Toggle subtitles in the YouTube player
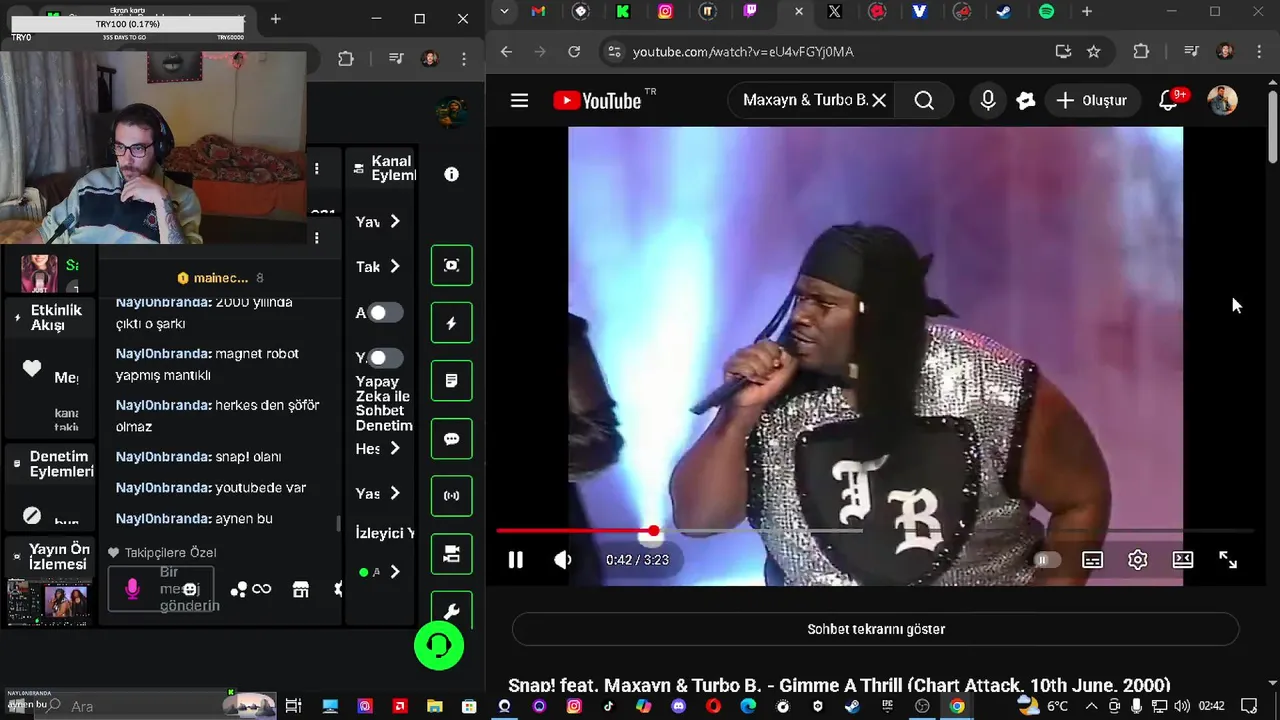 [1092, 560]
